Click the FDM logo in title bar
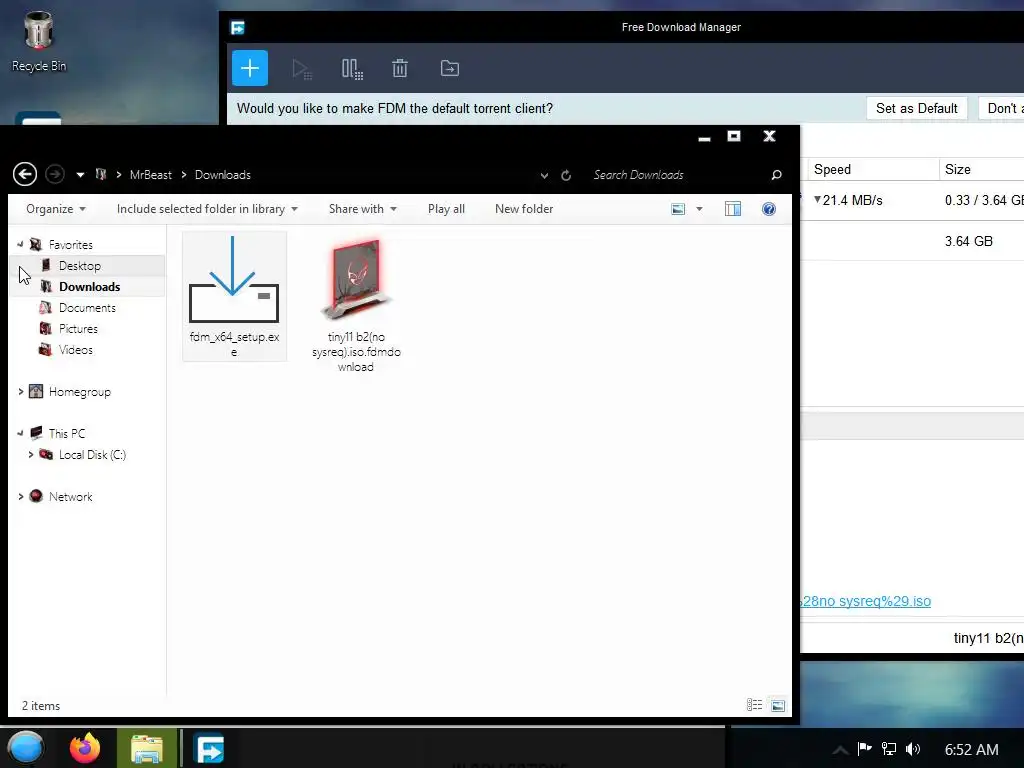This screenshot has width=1024, height=768. coord(238,27)
